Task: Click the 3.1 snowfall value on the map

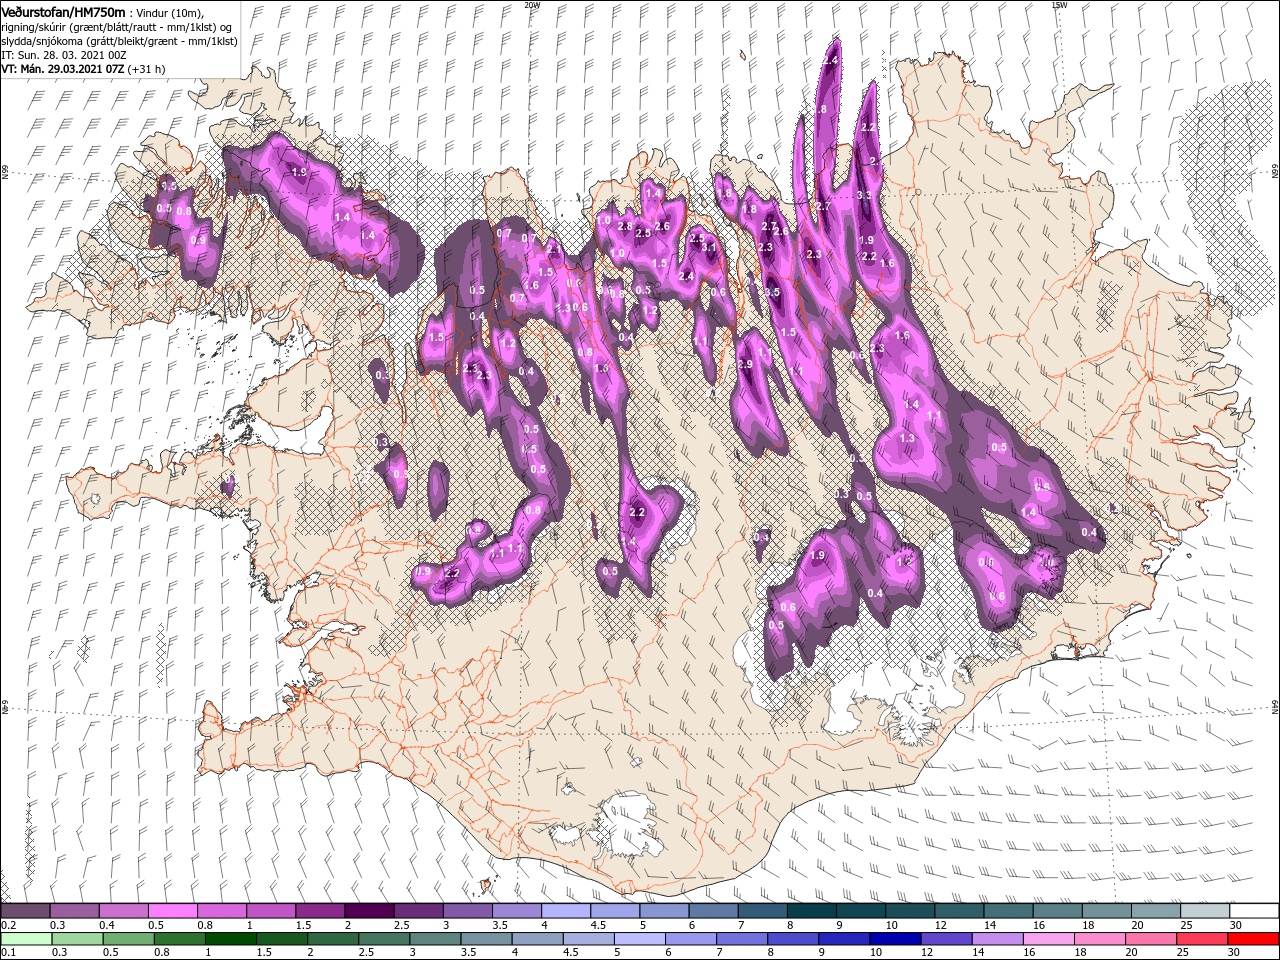Action: click(709, 246)
